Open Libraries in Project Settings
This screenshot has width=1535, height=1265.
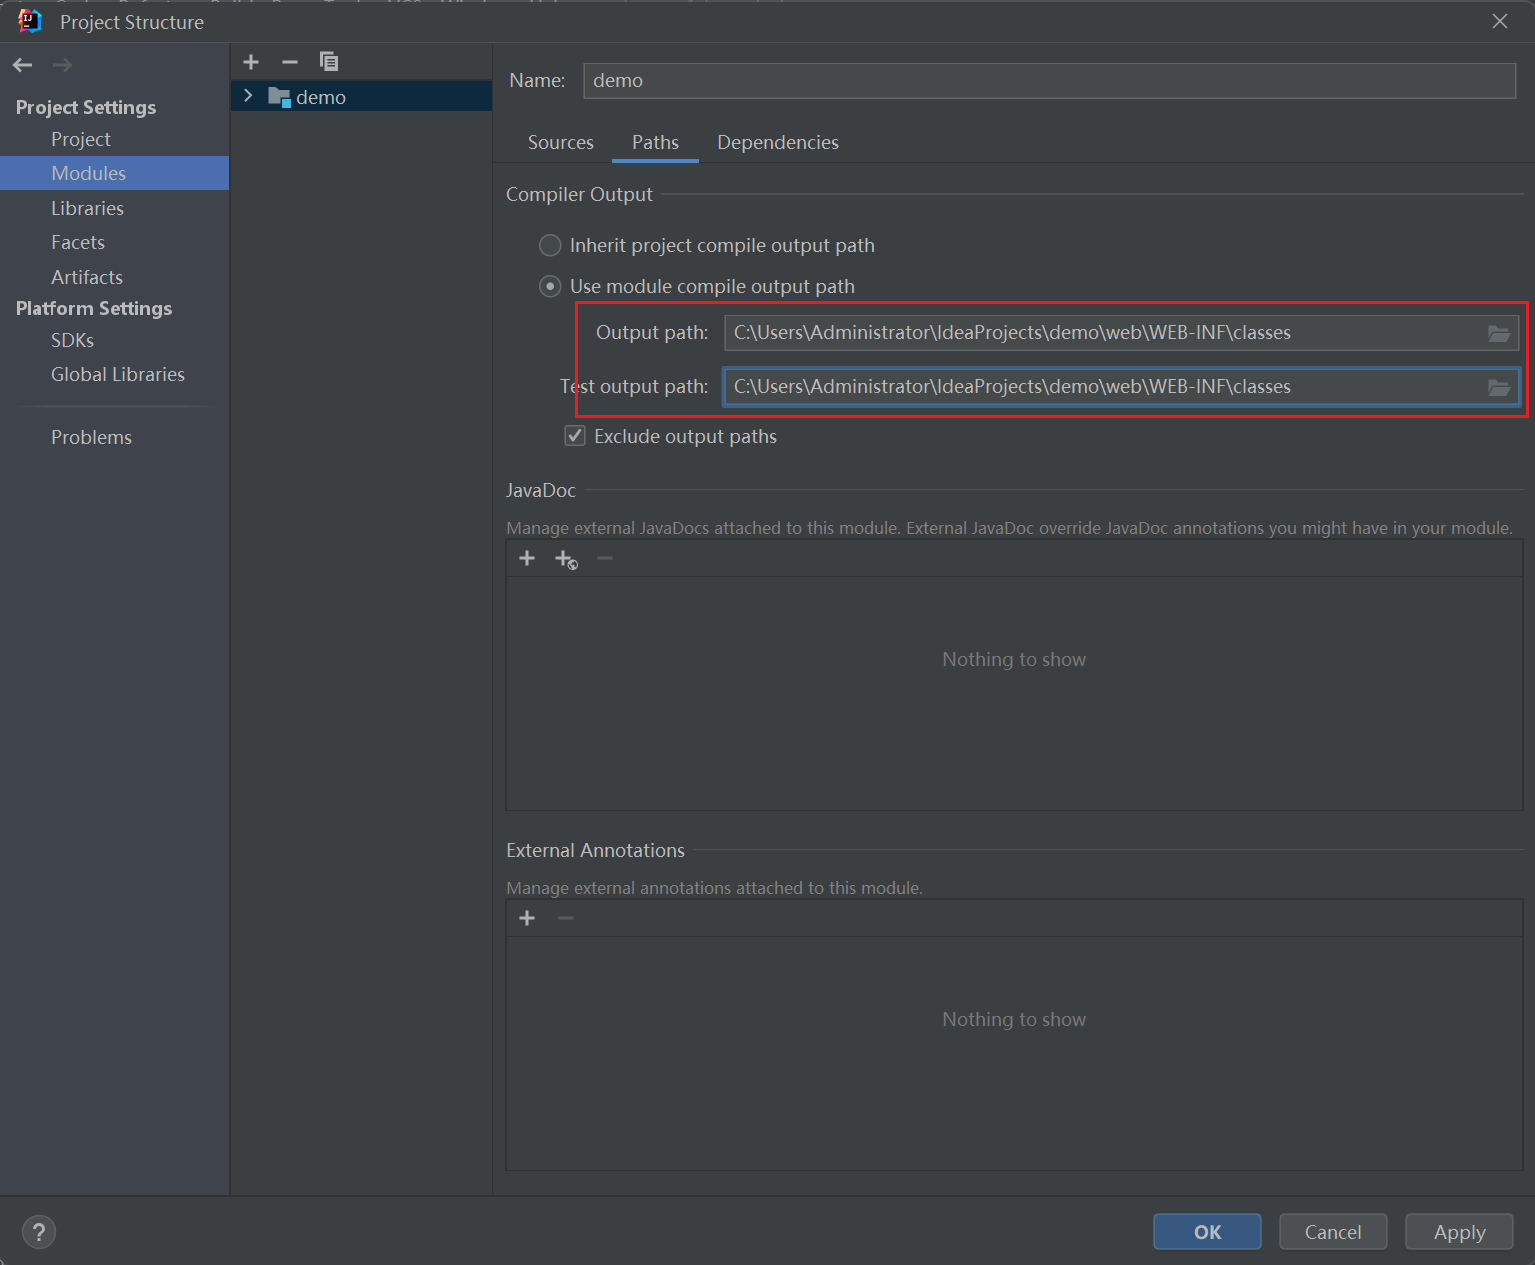(x=87, y=208)
